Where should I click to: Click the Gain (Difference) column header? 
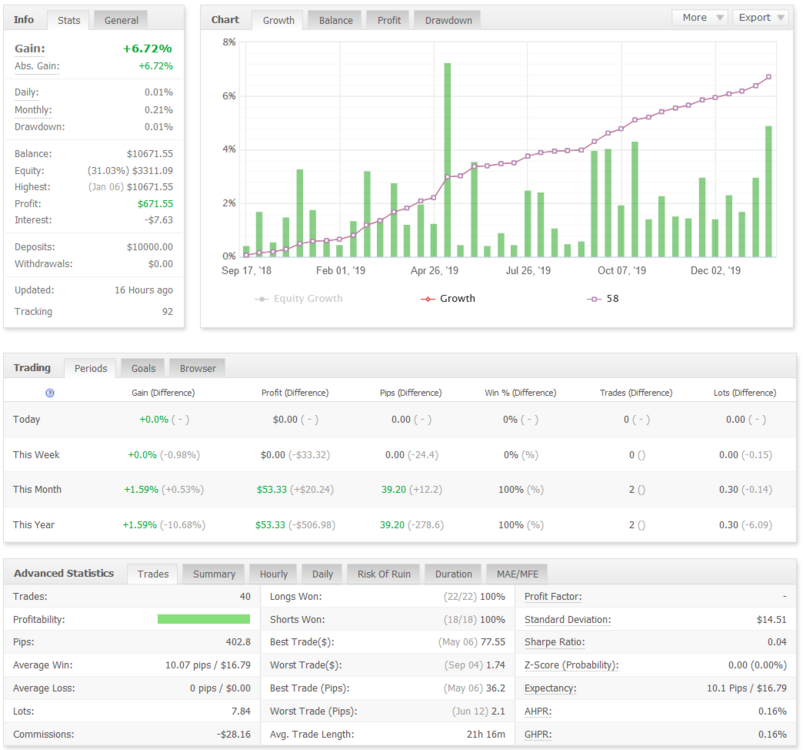[x=163, y=393]
